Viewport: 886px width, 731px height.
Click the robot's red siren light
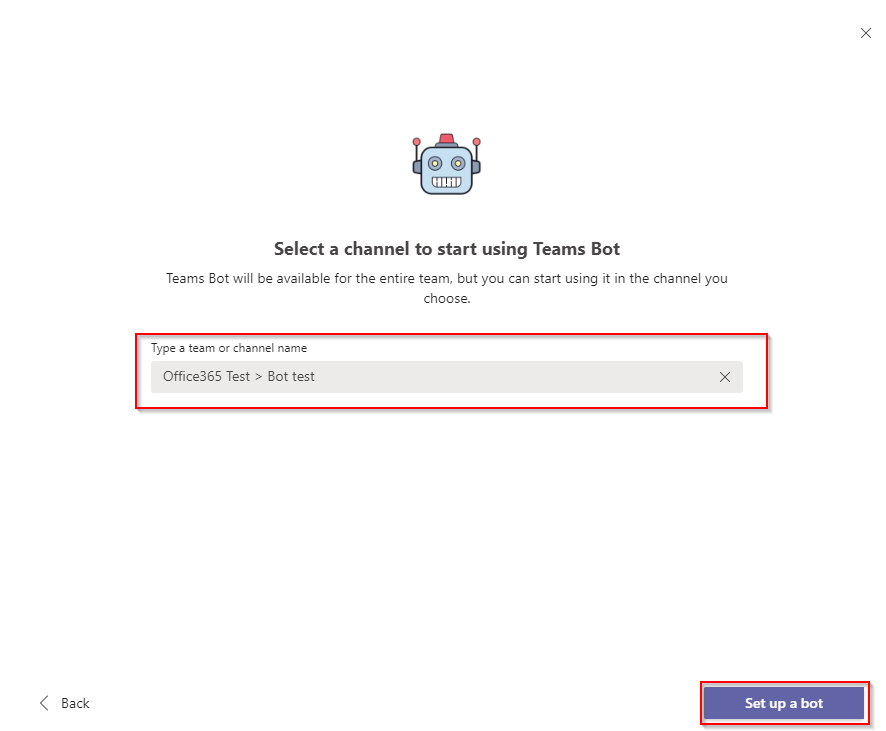(x=446, y=139)
